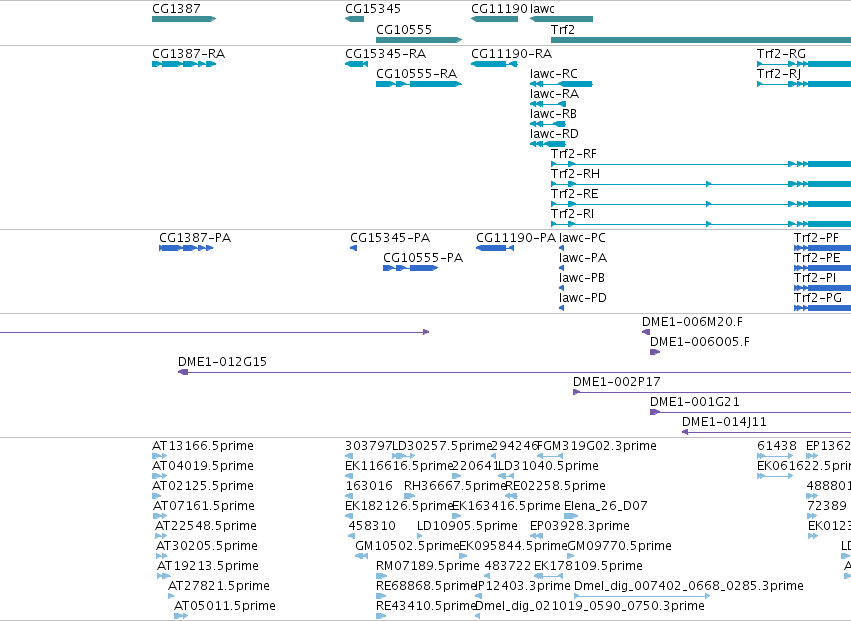
Task: Open the GM09770.5prime EST label
Action: coord(619,547)
